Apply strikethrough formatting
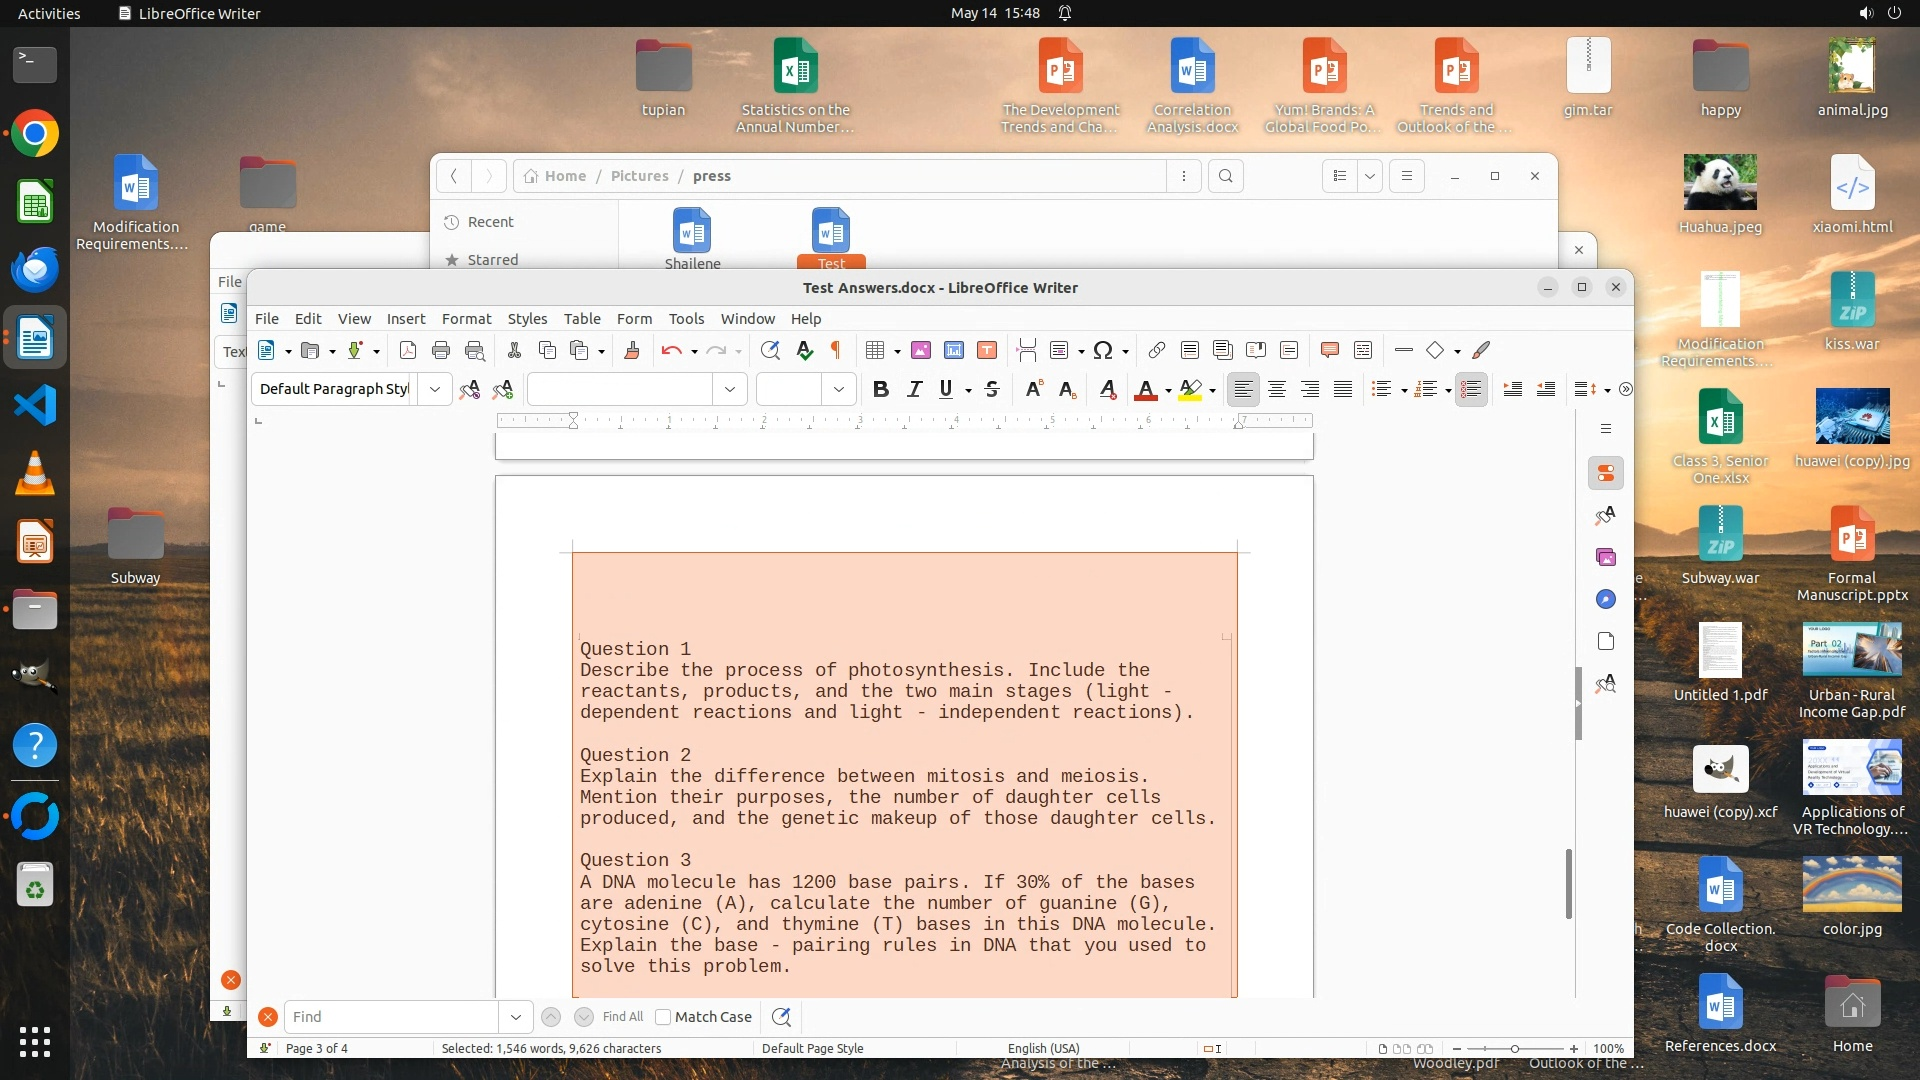Image resolution: width=1920 pixels, height=1080 pixels. [992, 390]
